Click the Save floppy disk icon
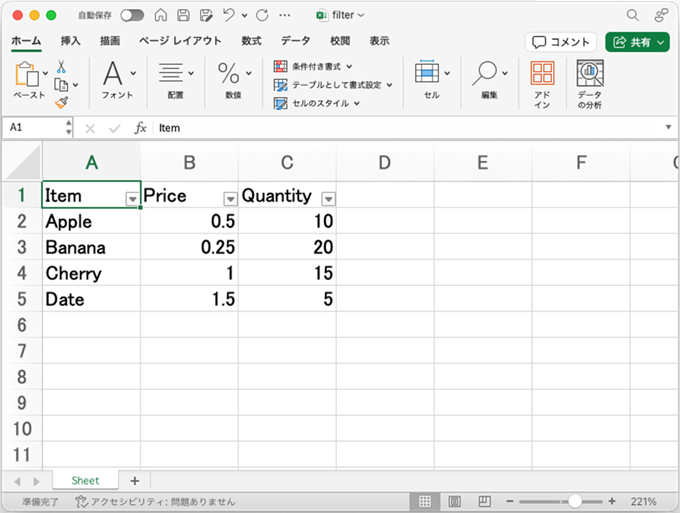 click(x=183, y=15)
